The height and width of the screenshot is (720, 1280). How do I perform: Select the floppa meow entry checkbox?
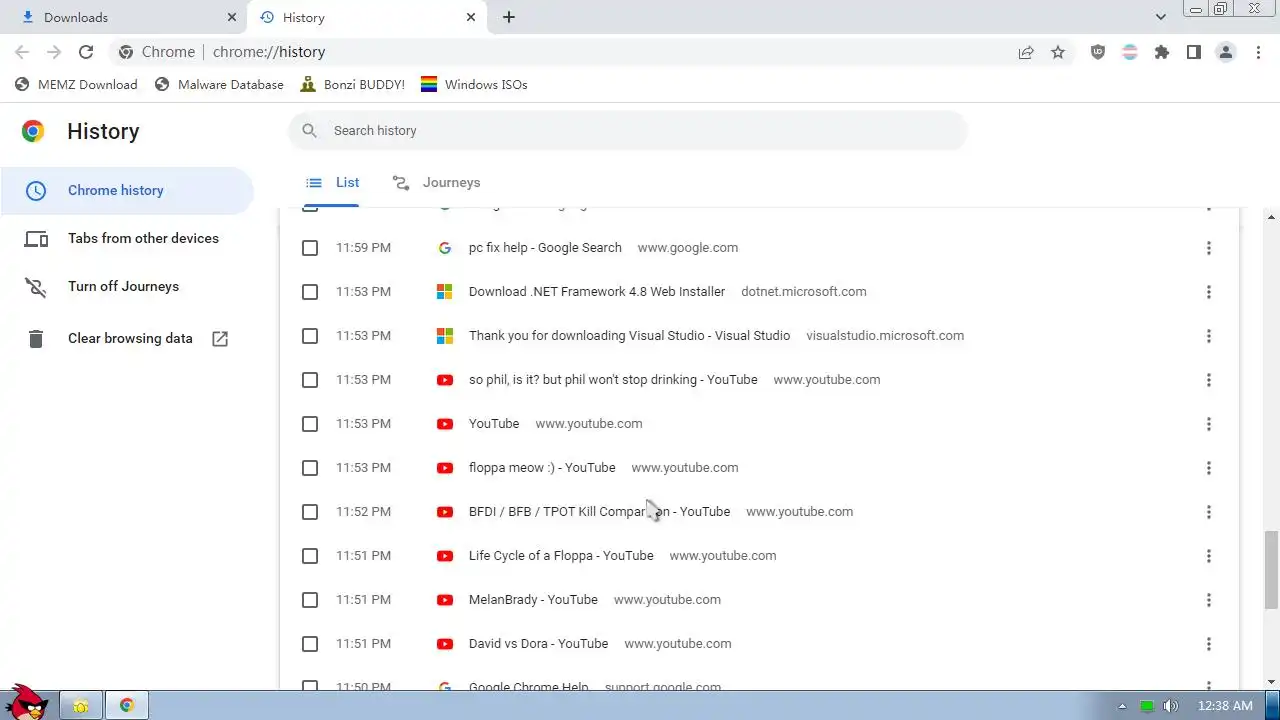point(310,468)
